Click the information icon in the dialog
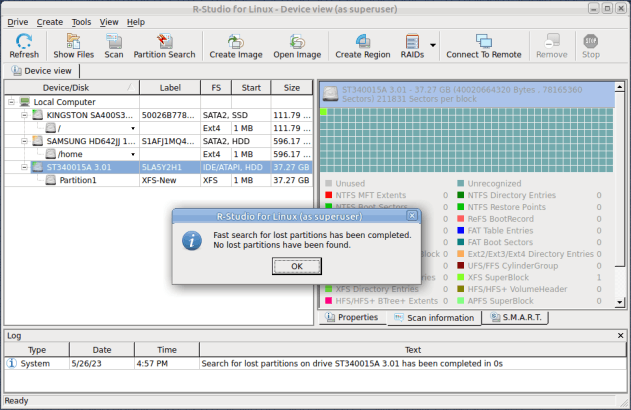631x410 pixels. [192, 241]
